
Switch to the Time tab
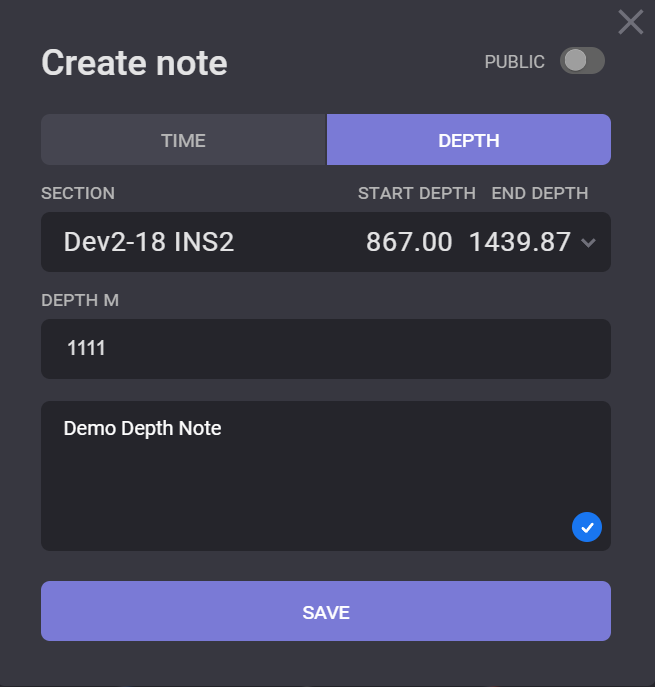183,140
